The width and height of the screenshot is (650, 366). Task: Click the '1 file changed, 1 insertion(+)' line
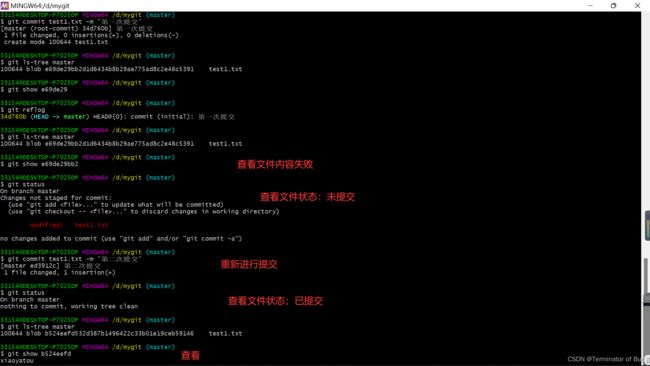tap(59, 272)
